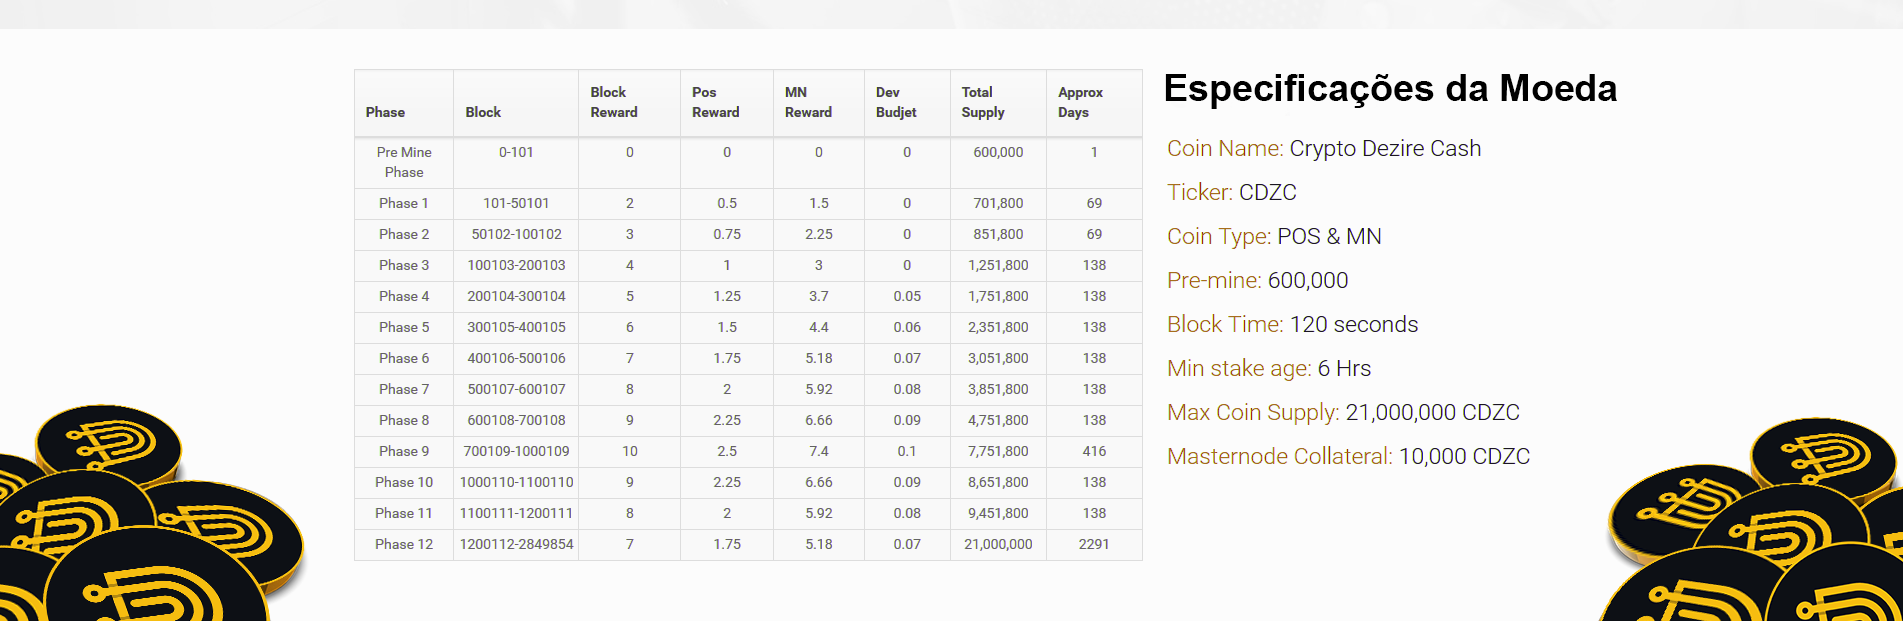This screenshot has width=1903, height=621.
Task: Click the '8,651,800' total supply cell
Action: tap(998, 482)
